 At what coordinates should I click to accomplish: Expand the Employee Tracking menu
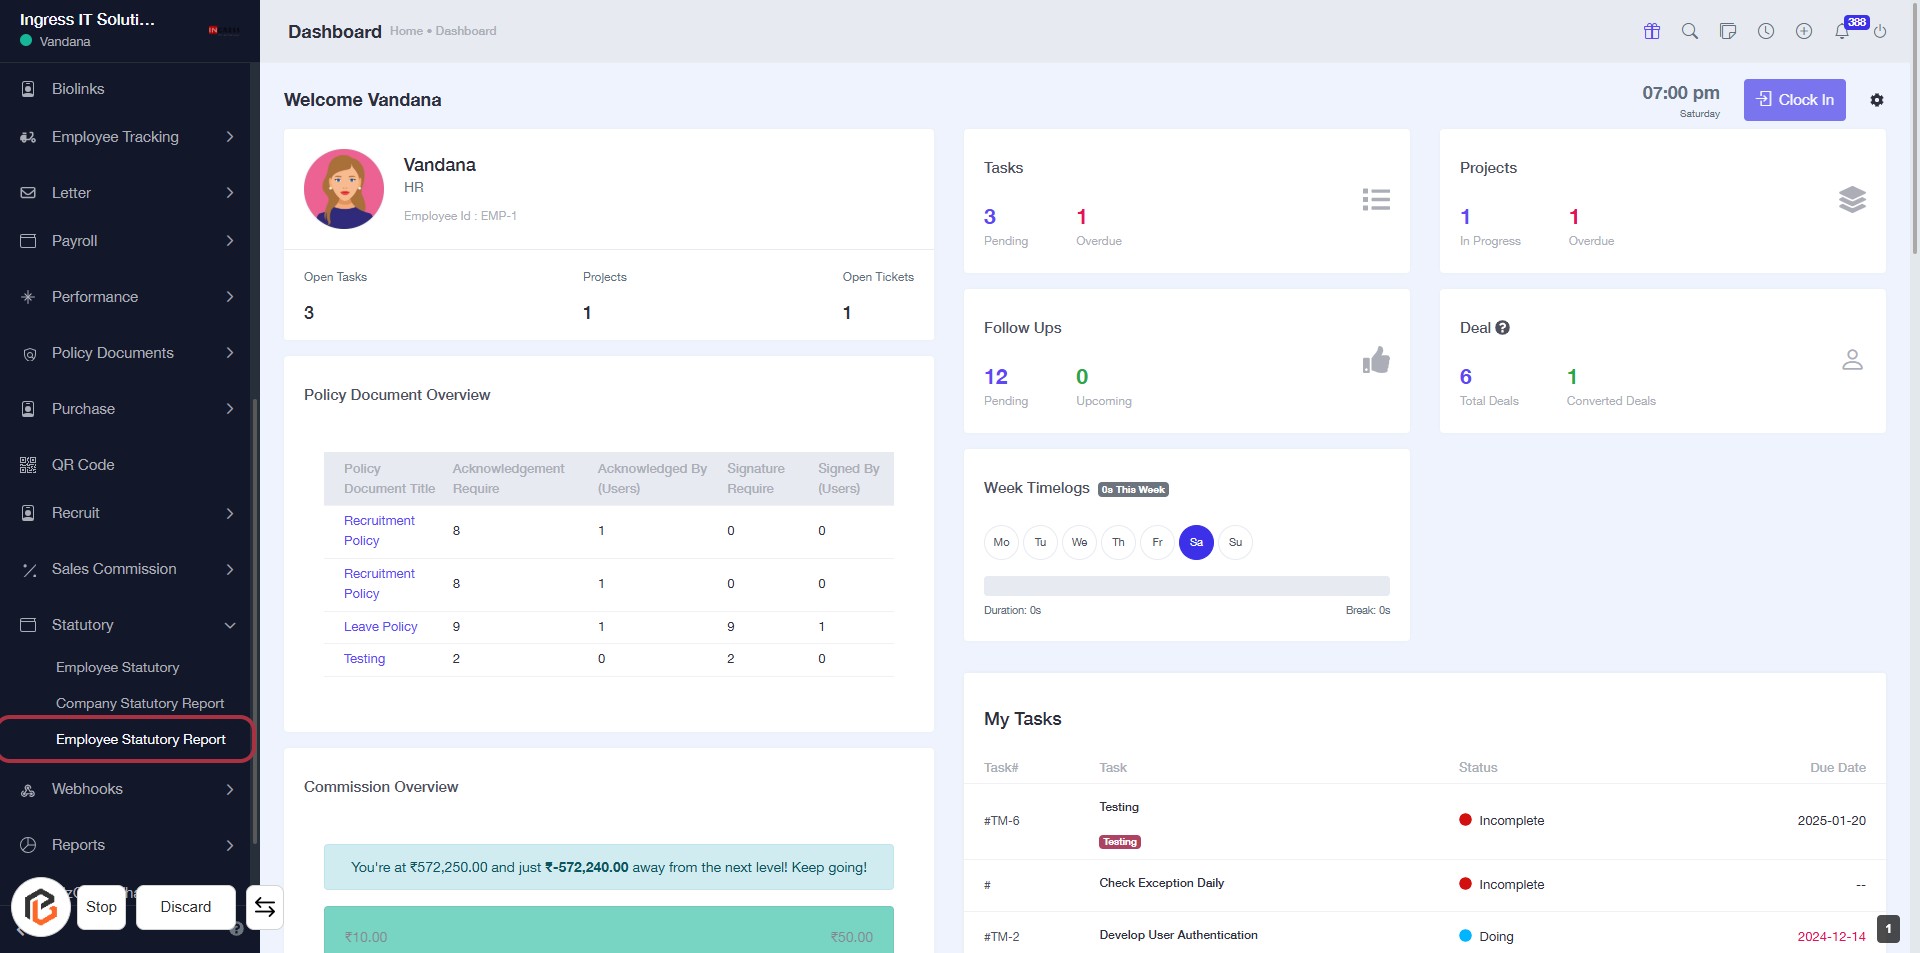point(128,137)
